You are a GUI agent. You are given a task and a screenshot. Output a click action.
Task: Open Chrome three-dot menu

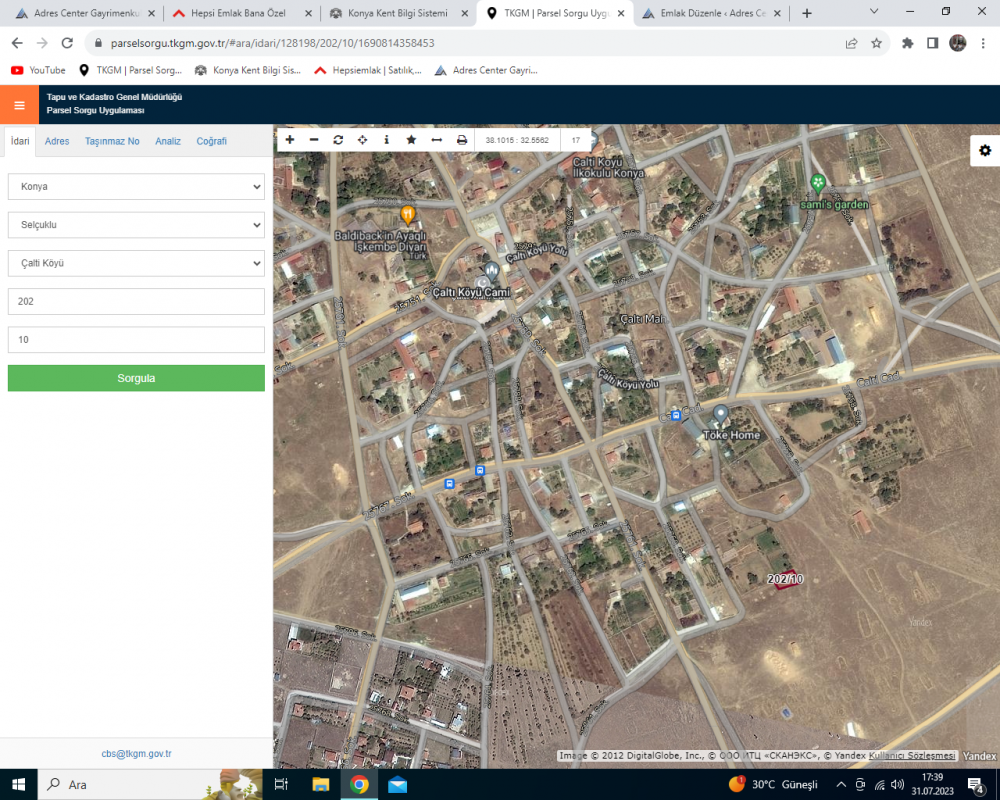click(983, 43)
